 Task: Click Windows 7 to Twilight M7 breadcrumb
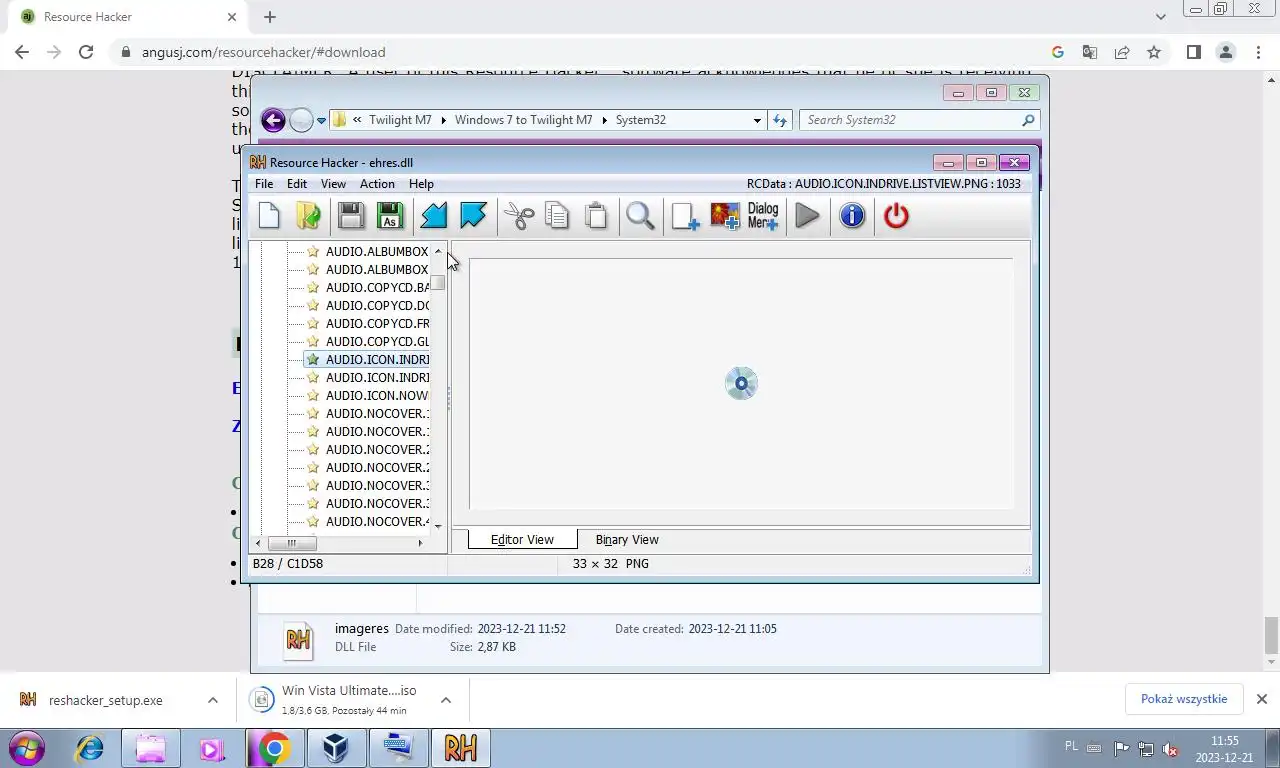(523, 120)
